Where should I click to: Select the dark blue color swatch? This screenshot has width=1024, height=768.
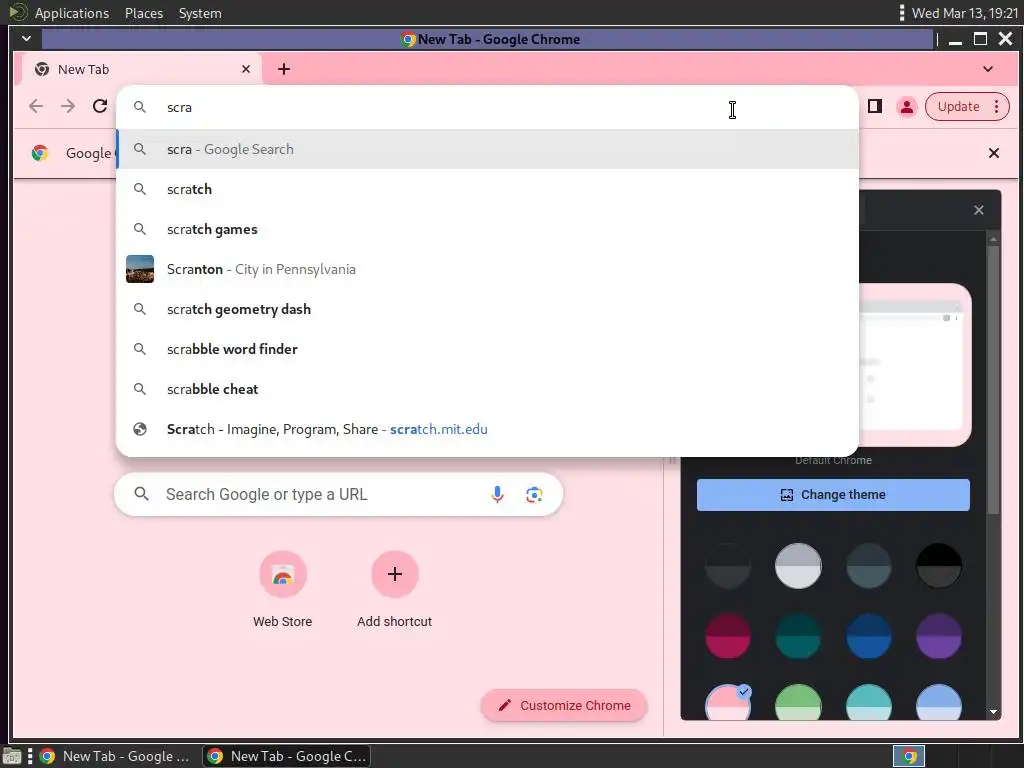click(x=868, y=636)
